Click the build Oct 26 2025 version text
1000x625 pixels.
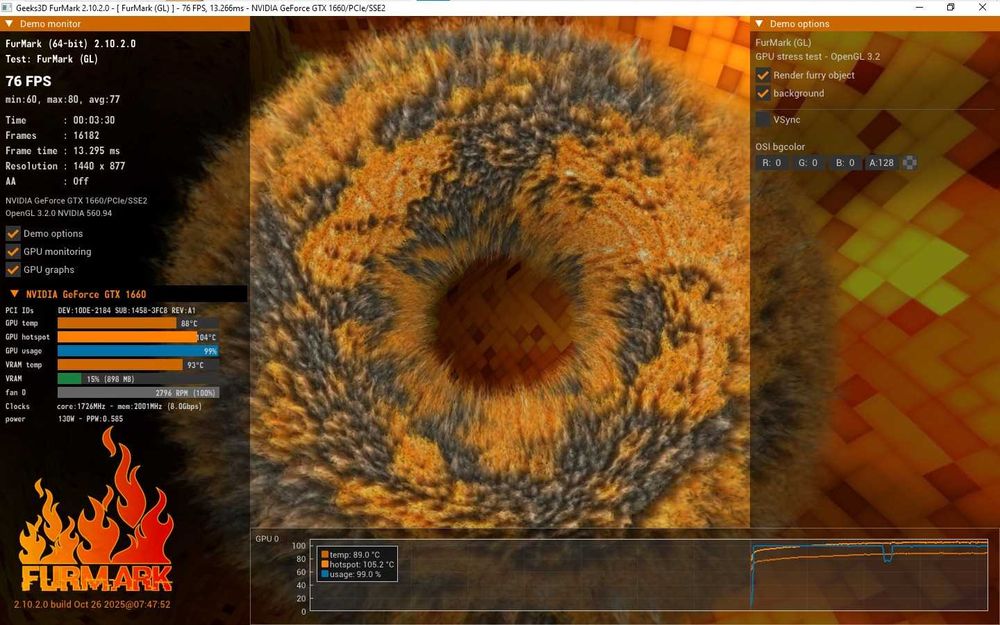92,604
